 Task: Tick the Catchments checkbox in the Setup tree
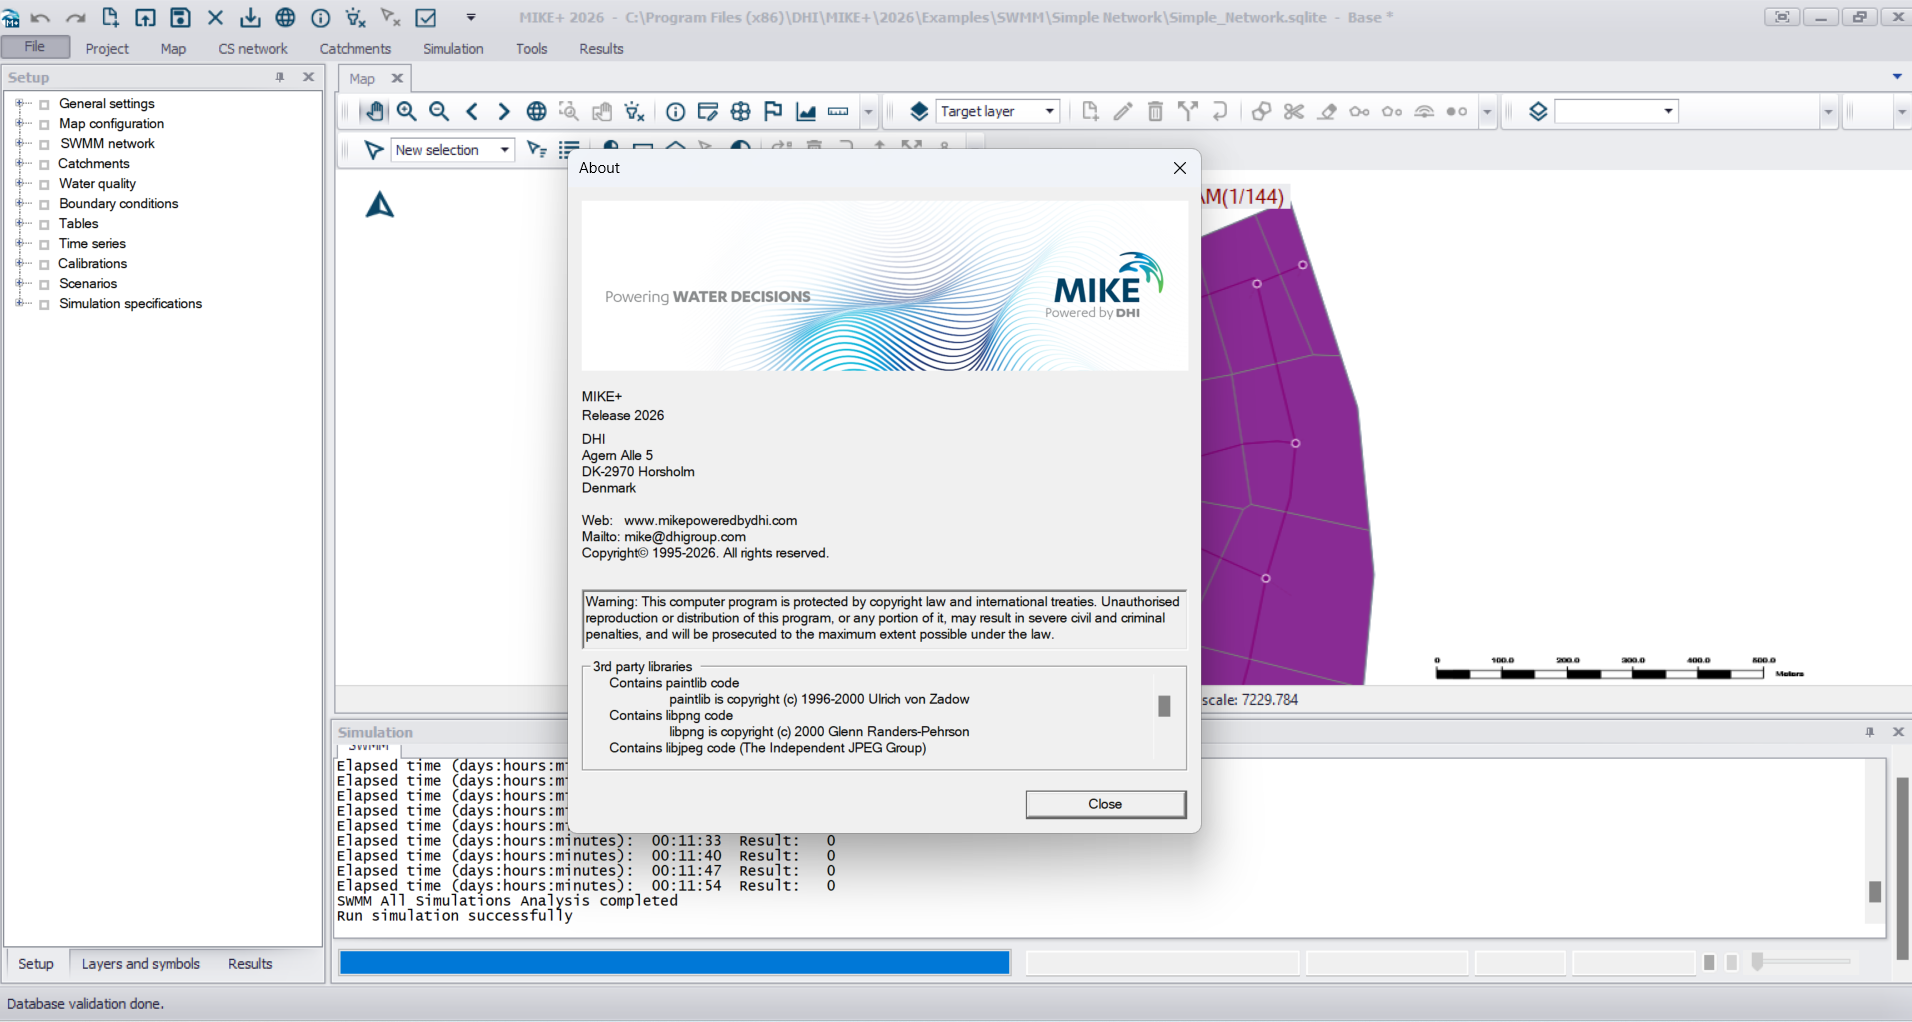click(44, 164)
